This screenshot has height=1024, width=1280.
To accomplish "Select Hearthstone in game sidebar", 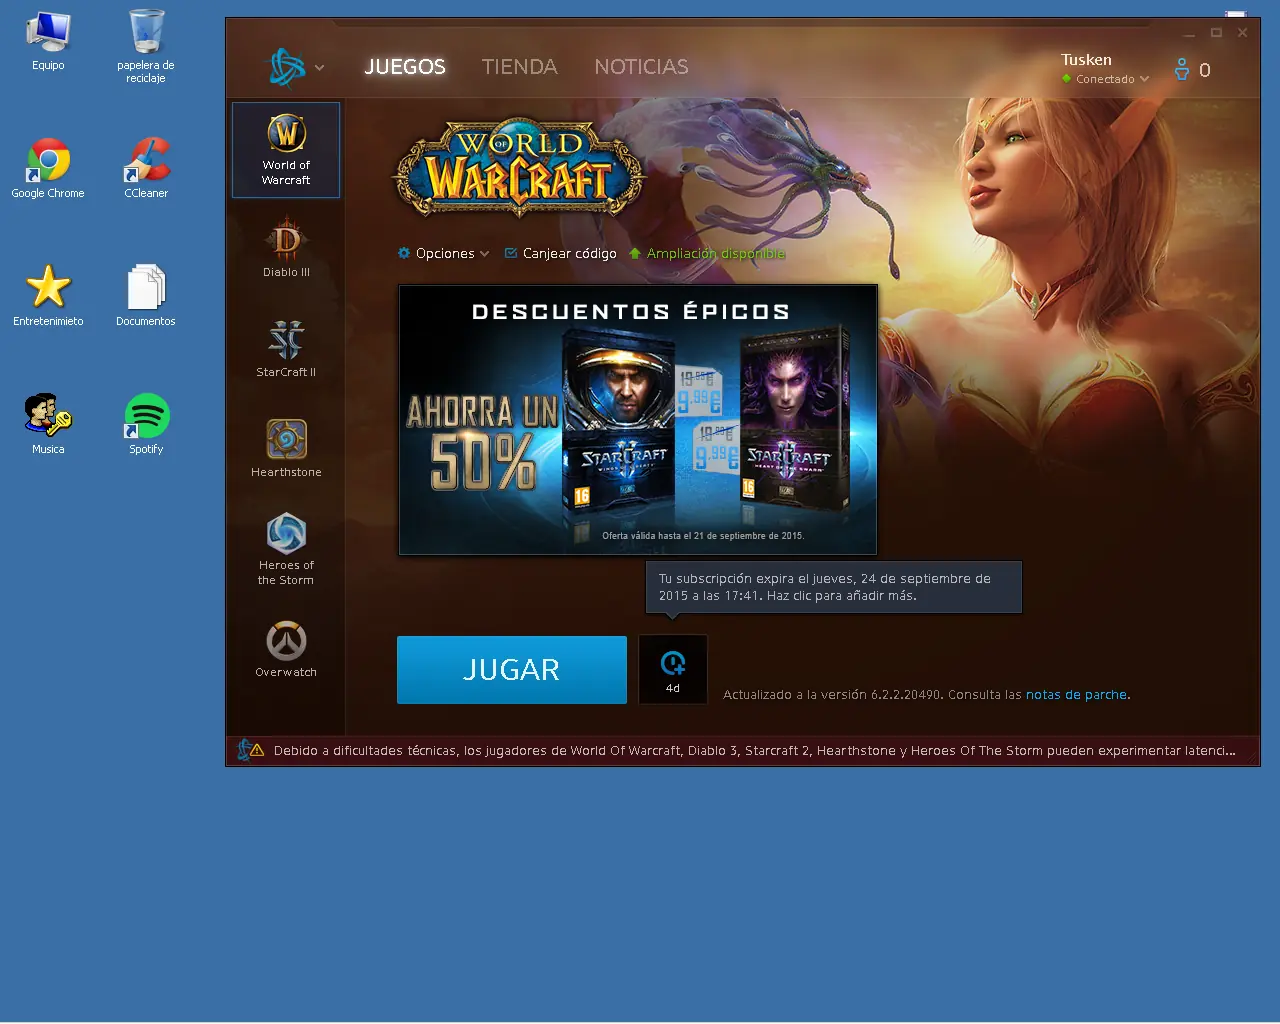I will (286, 448).
